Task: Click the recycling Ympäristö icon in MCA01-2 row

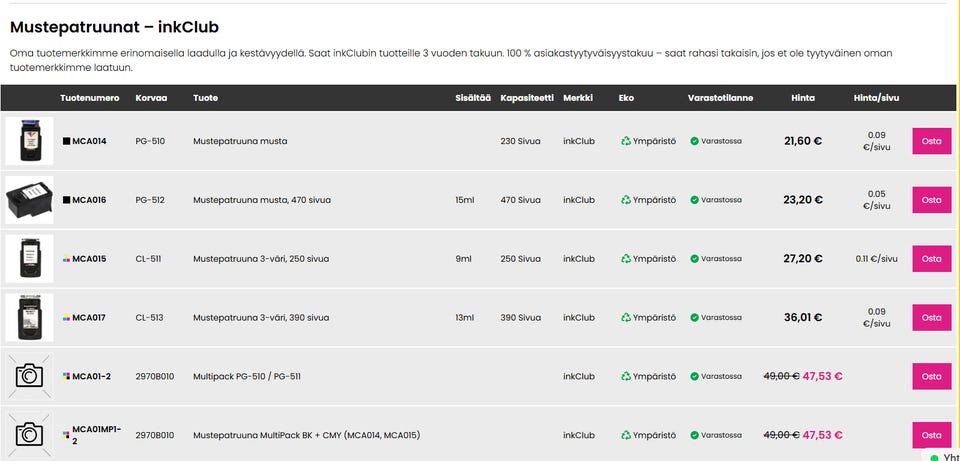Action: coord(626,376)
